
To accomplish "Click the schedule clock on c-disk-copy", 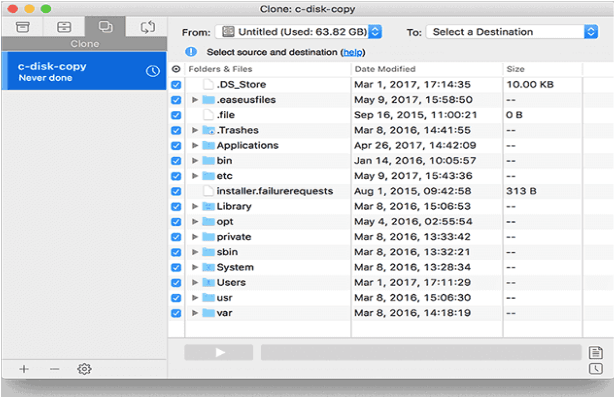I will tap(153, 71).
